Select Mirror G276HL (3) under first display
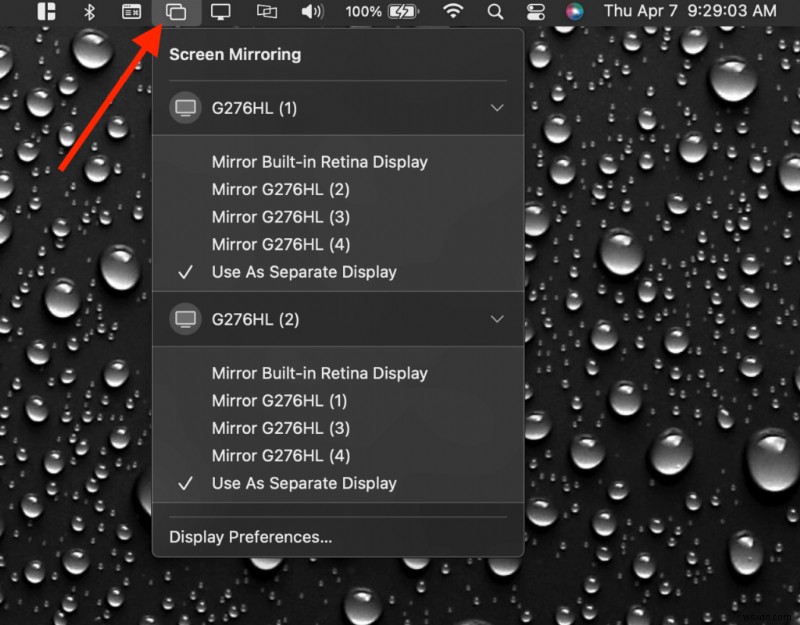The width and height of the screenshot is (800, 625). [x=280, y=216]
